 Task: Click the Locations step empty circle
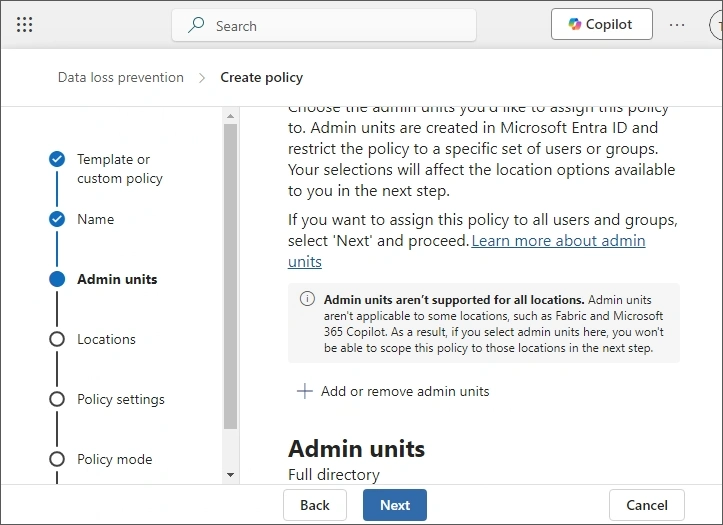pos(57,339)
